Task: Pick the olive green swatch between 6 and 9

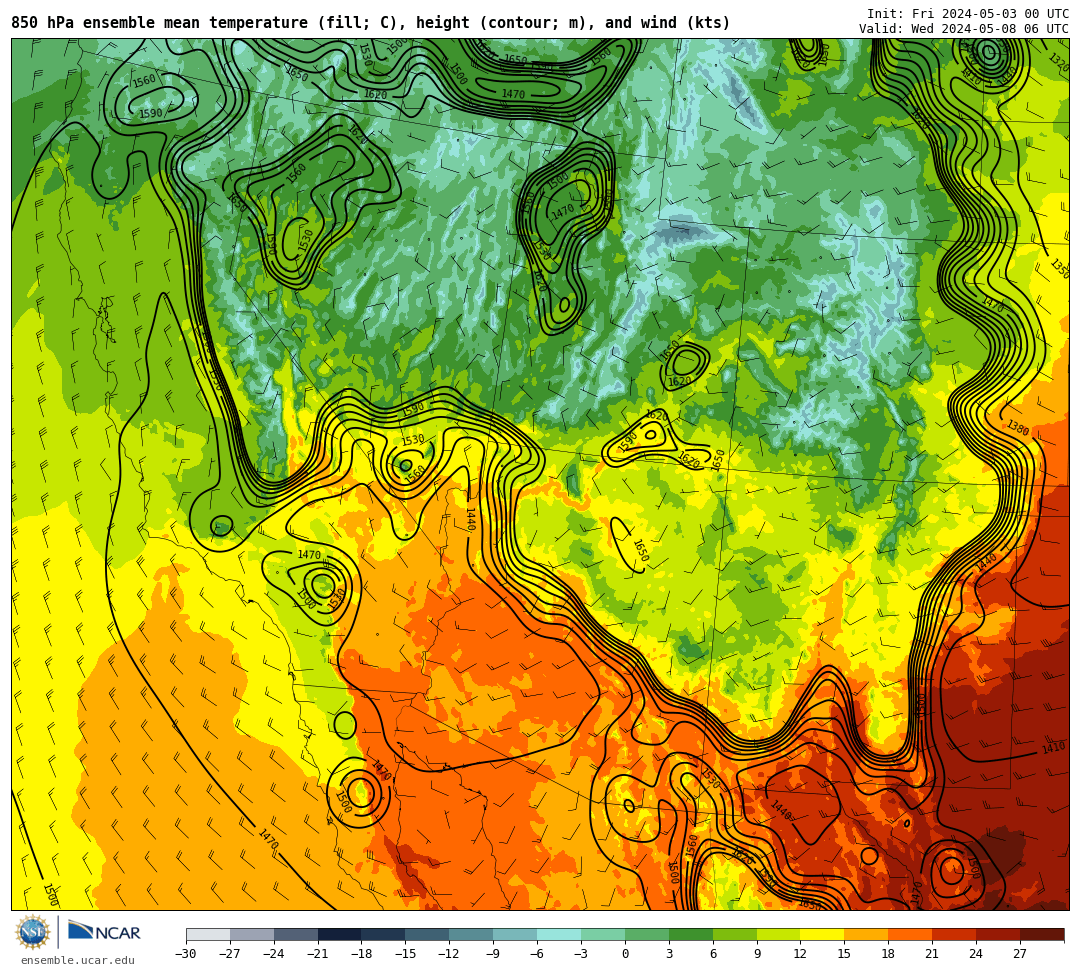Action: (x=735, y=934)
